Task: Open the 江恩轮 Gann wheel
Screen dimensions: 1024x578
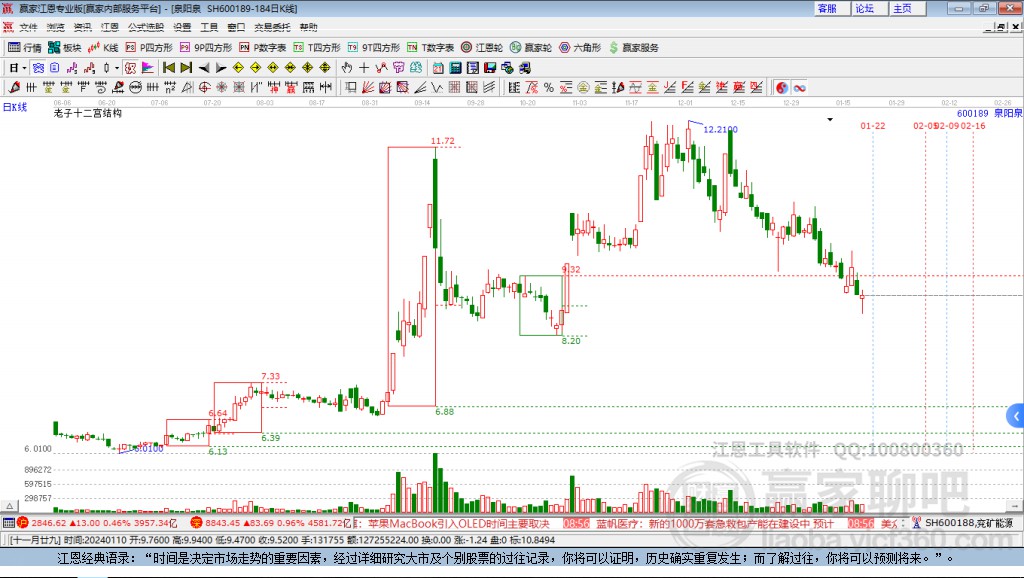Action: [x=482, y=48]
